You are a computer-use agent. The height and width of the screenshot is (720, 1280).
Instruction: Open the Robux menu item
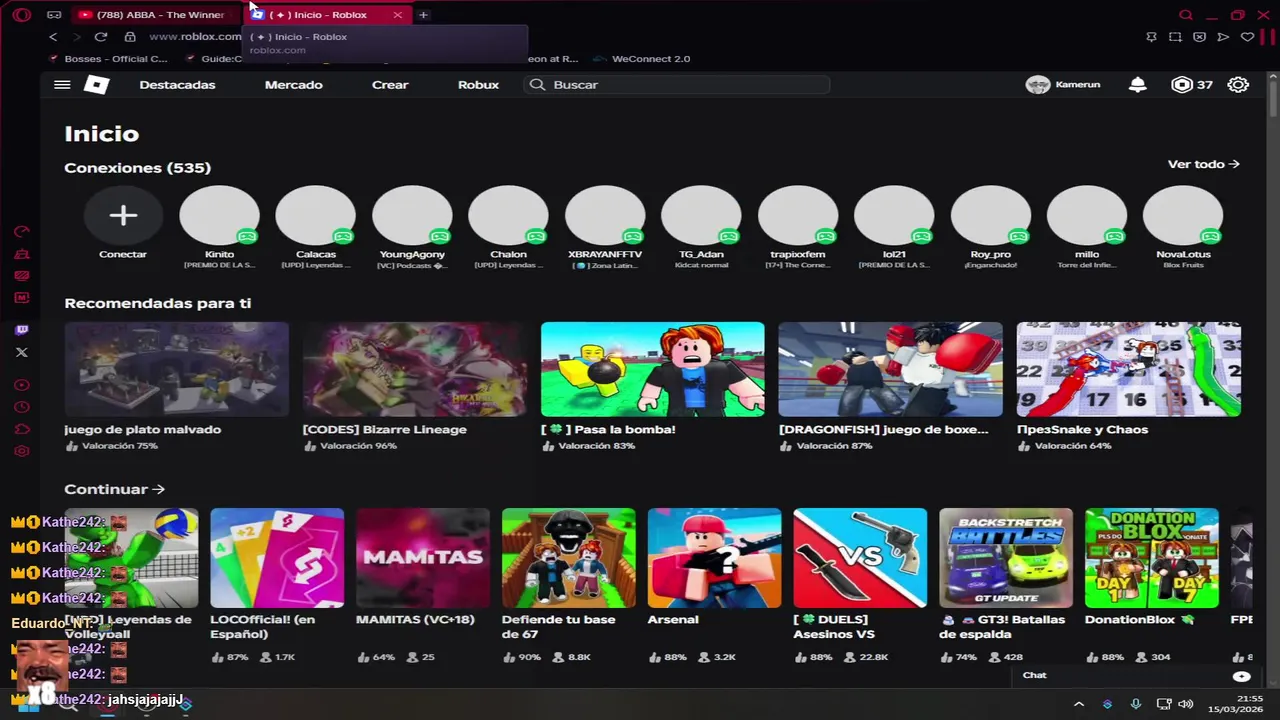pos(478,85)
